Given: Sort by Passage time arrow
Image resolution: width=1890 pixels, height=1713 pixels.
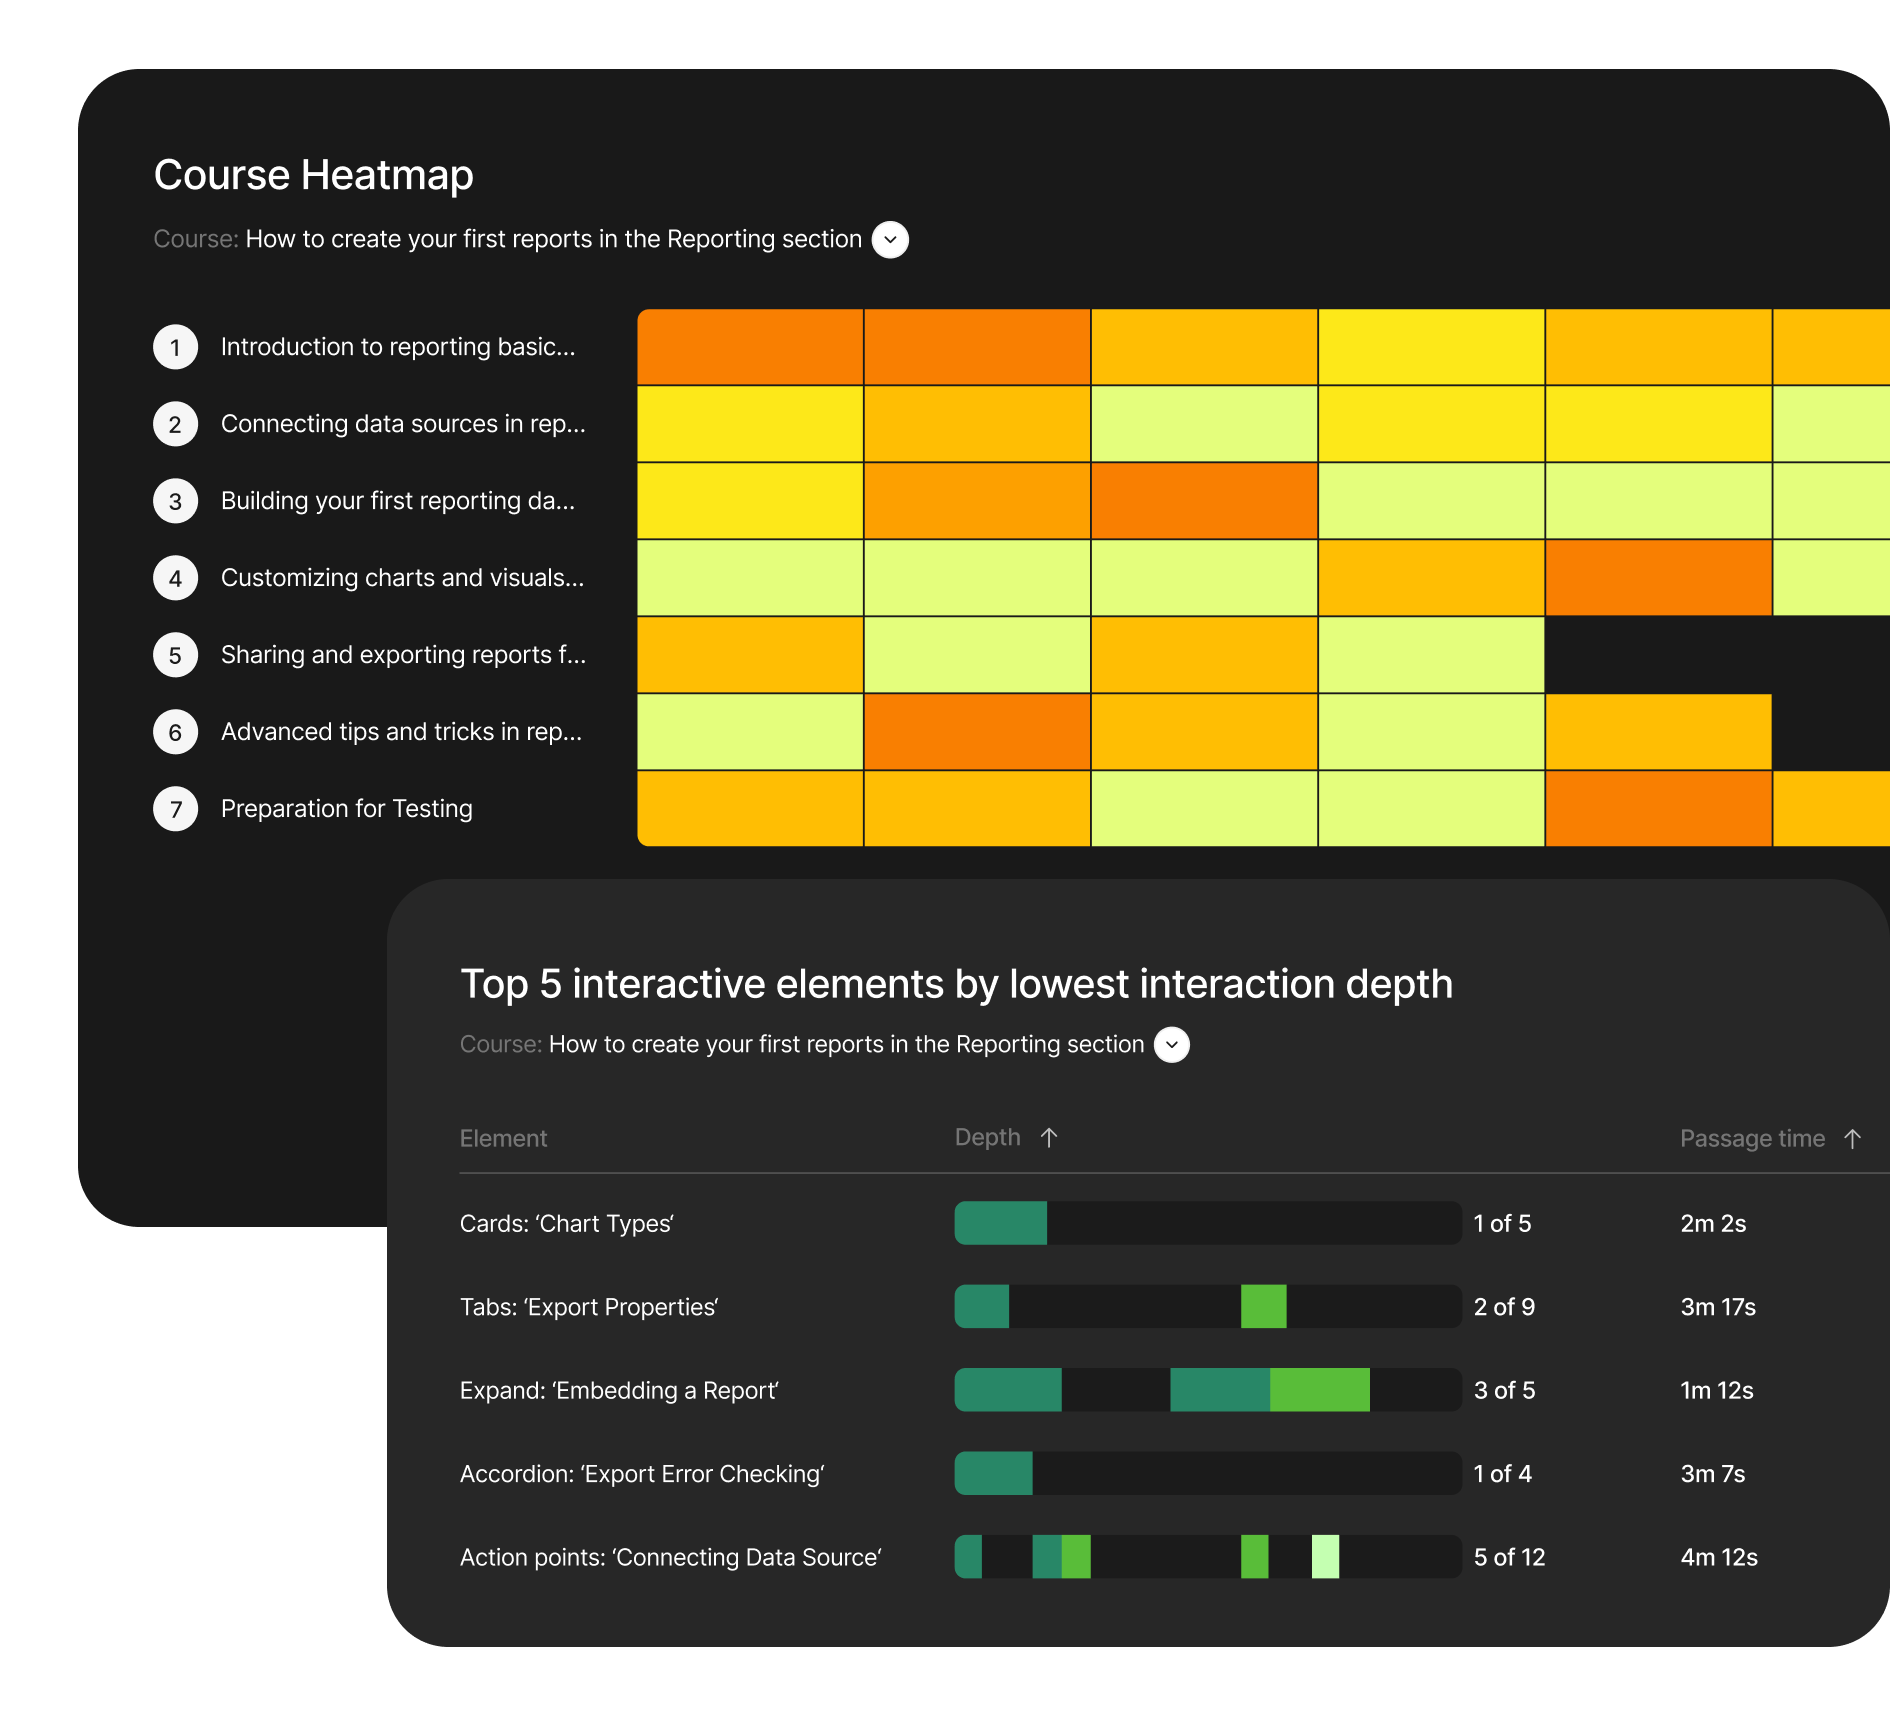Looking at the screenshot, I should (1852, 1139).
